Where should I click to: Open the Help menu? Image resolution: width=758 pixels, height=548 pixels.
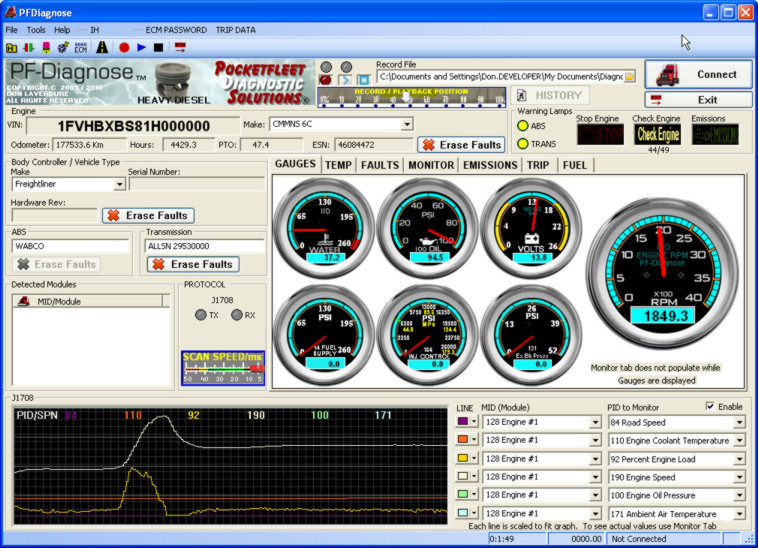click(x=62, y=30)
